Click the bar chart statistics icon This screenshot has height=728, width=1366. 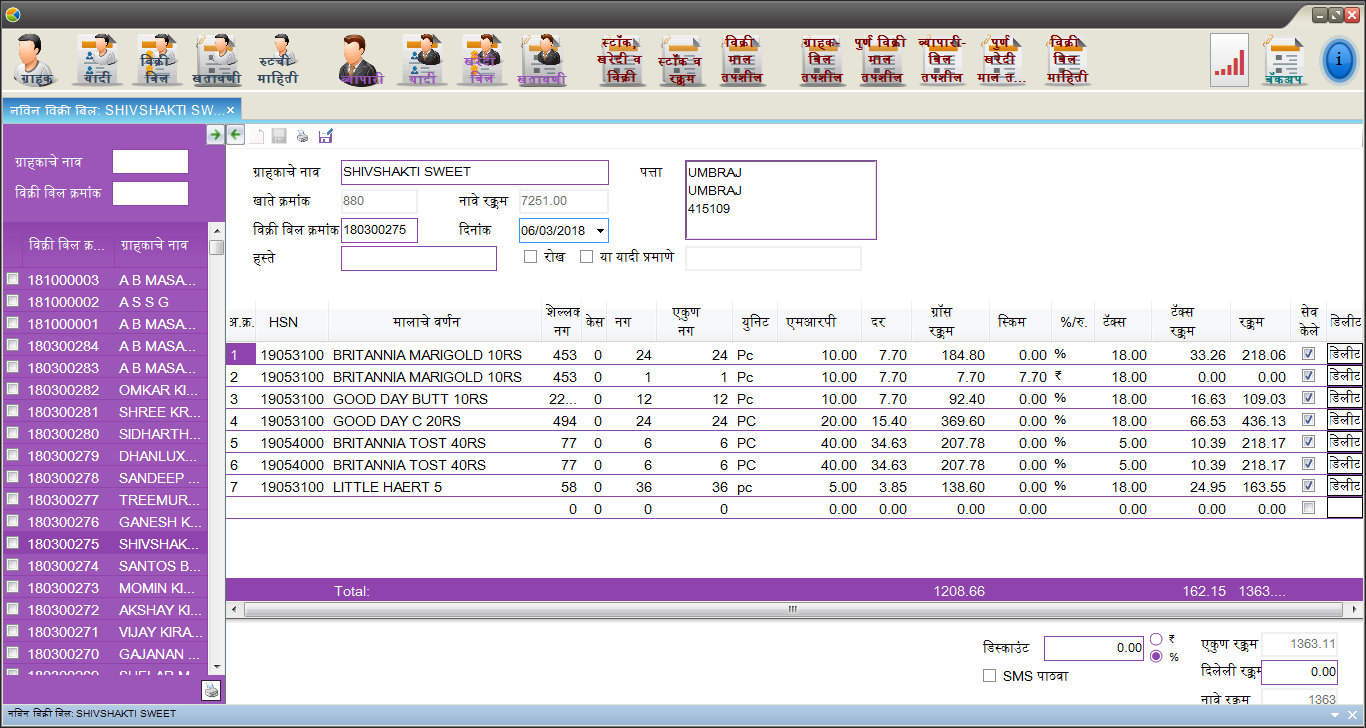coord(1229,60)
